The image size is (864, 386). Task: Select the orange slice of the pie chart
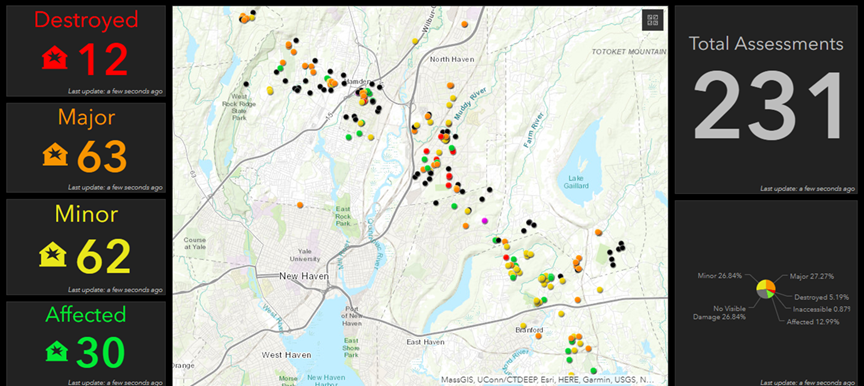(x=771, y=284)
